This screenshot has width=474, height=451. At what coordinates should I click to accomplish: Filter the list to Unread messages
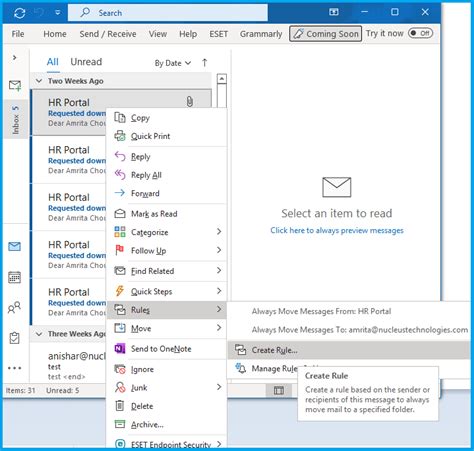pos(86,62)
